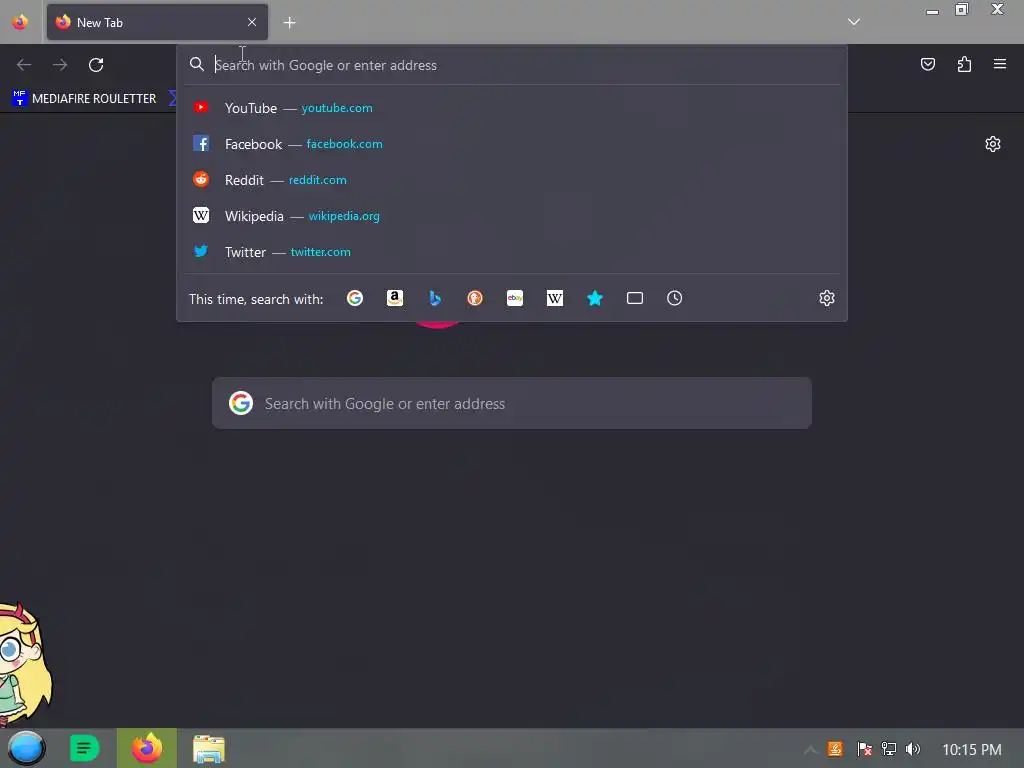This screenshot has height=768, width=1024.
Task: Open a new tab with plus button
Action: 289,23
